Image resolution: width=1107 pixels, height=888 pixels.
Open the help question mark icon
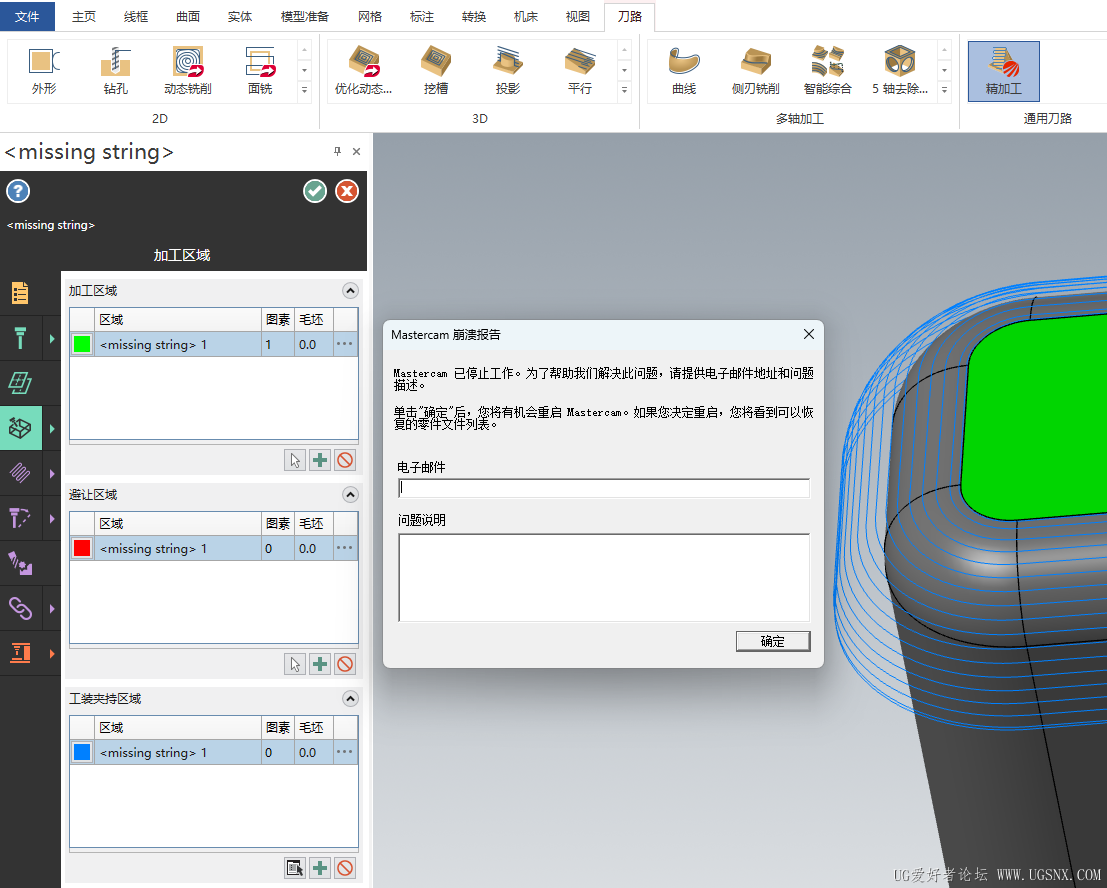18,191
